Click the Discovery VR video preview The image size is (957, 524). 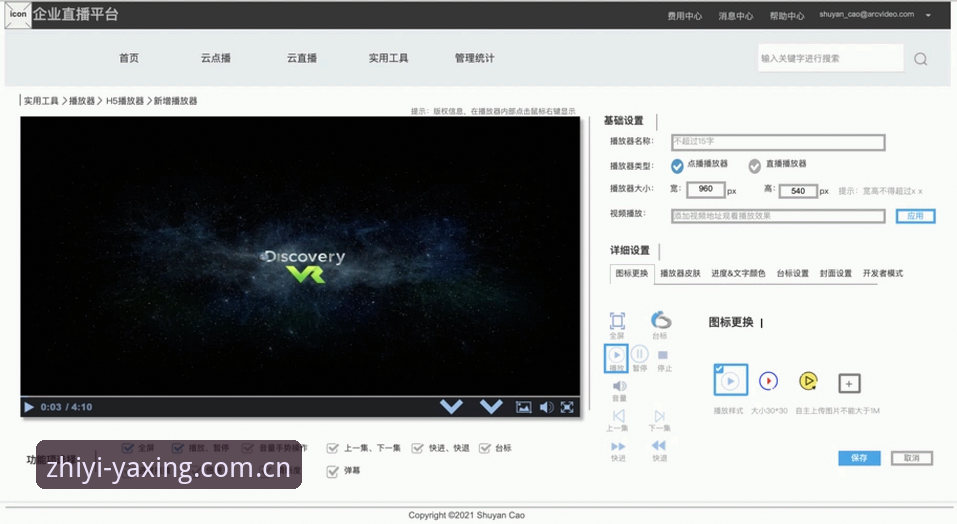(300, 255)
